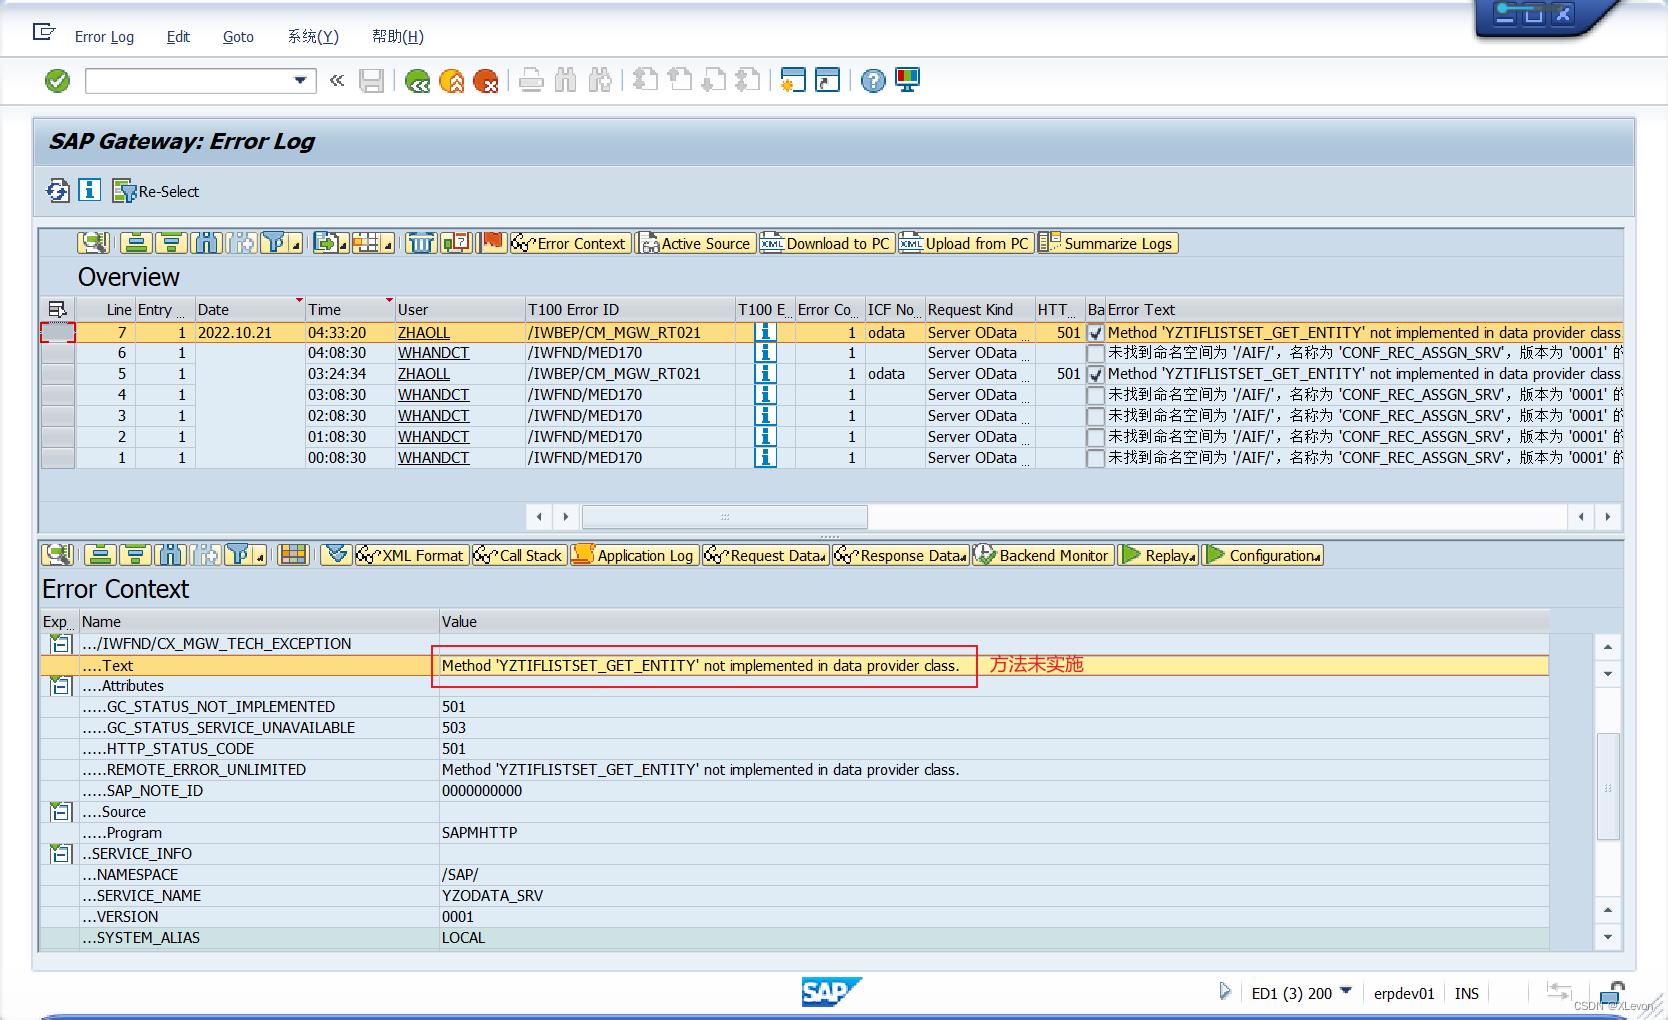Click the Error Context vertical scrollbar thumb
The height and width of the screenshot is (1020, 1668).
[1608, 787]
